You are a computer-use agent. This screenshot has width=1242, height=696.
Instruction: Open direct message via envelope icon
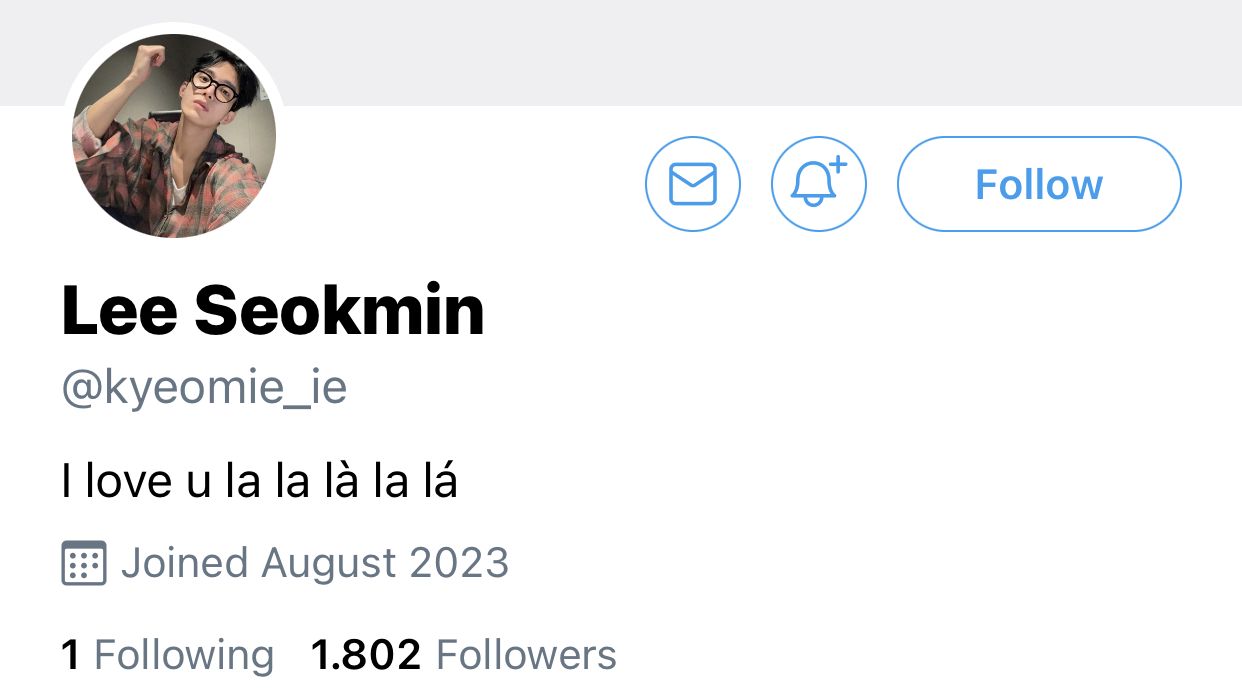point(693,184)
